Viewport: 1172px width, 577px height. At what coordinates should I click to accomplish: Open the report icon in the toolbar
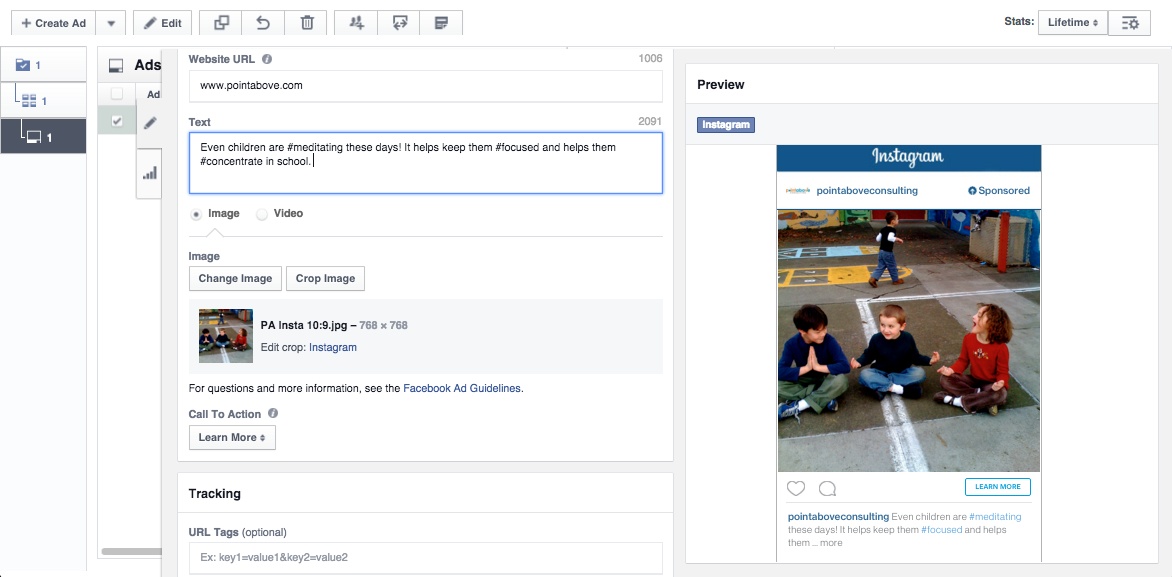click(x=441, y=22)
